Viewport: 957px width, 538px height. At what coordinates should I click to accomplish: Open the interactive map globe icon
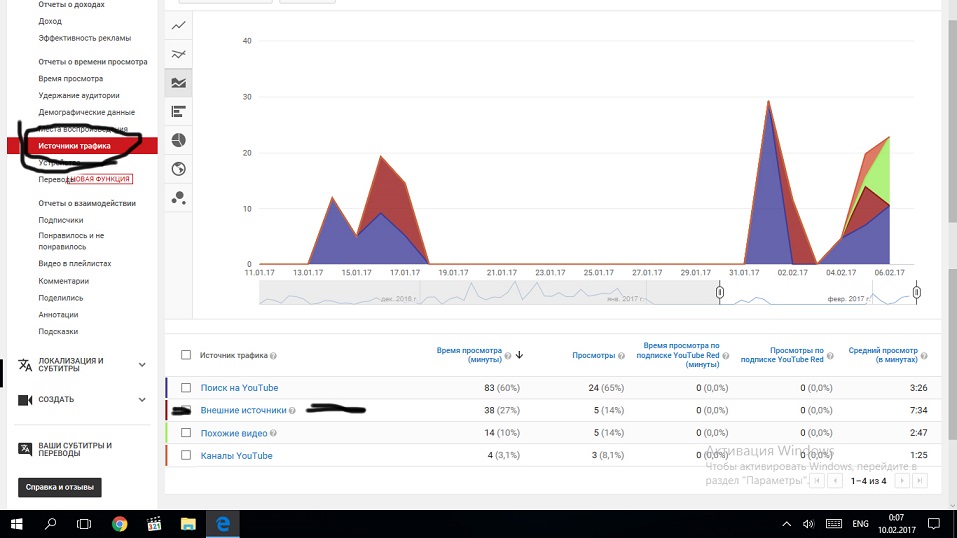[178, 169]
